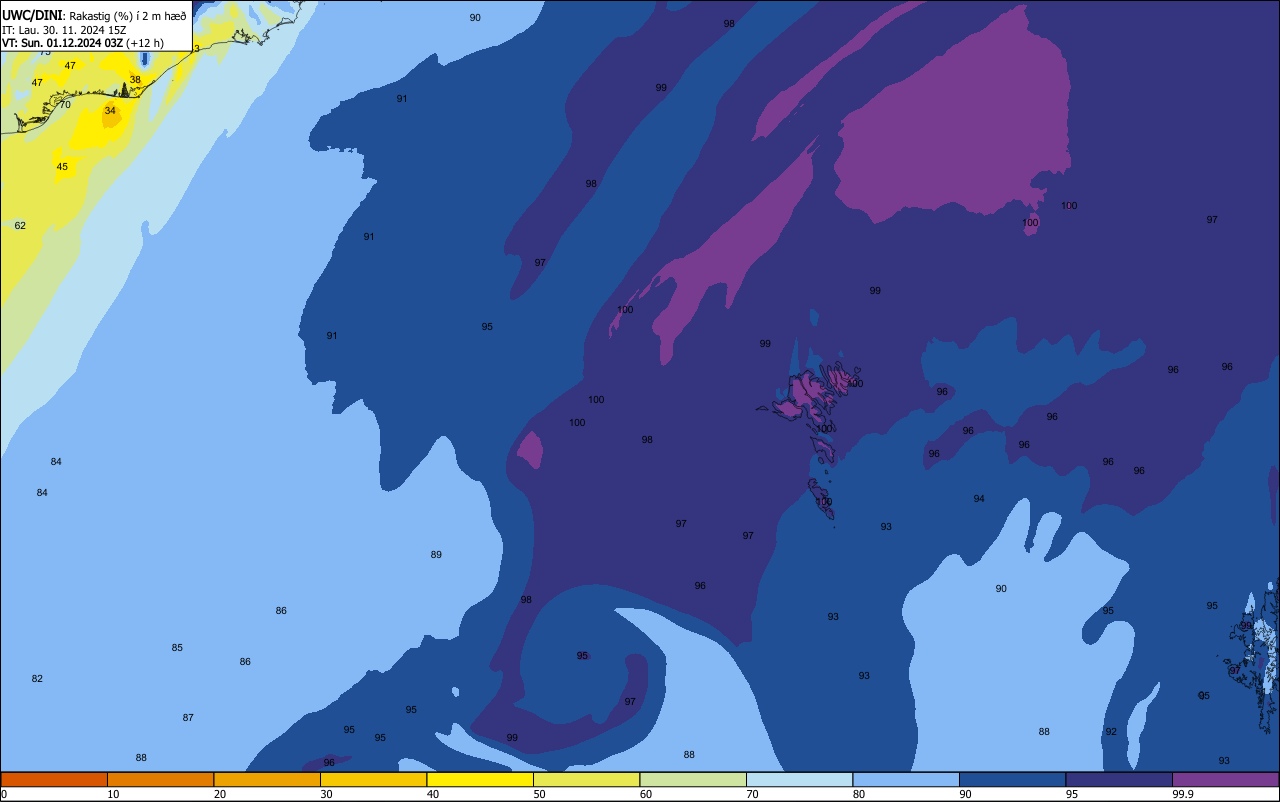This screenshot has height=802, width=1280.
Task: Click the pale green 60–70 legend swatch
Action: (x=693, y=779)
